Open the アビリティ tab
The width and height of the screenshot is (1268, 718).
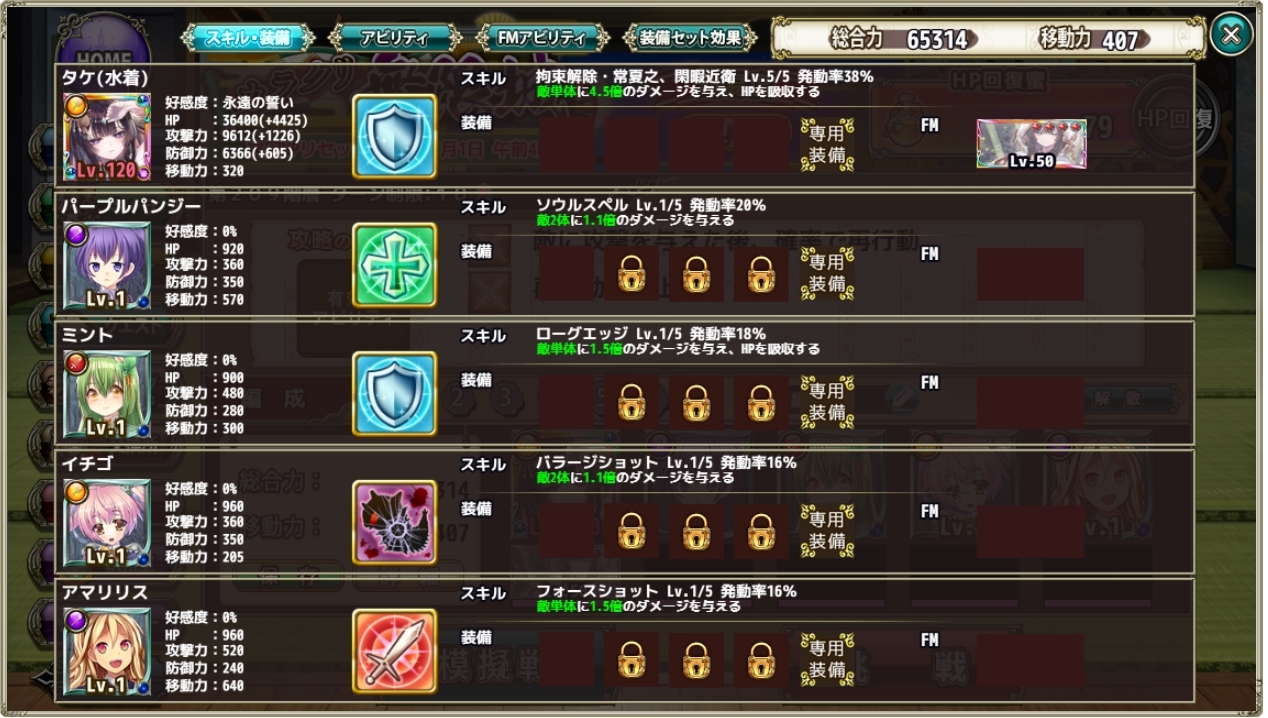[394, 38]
